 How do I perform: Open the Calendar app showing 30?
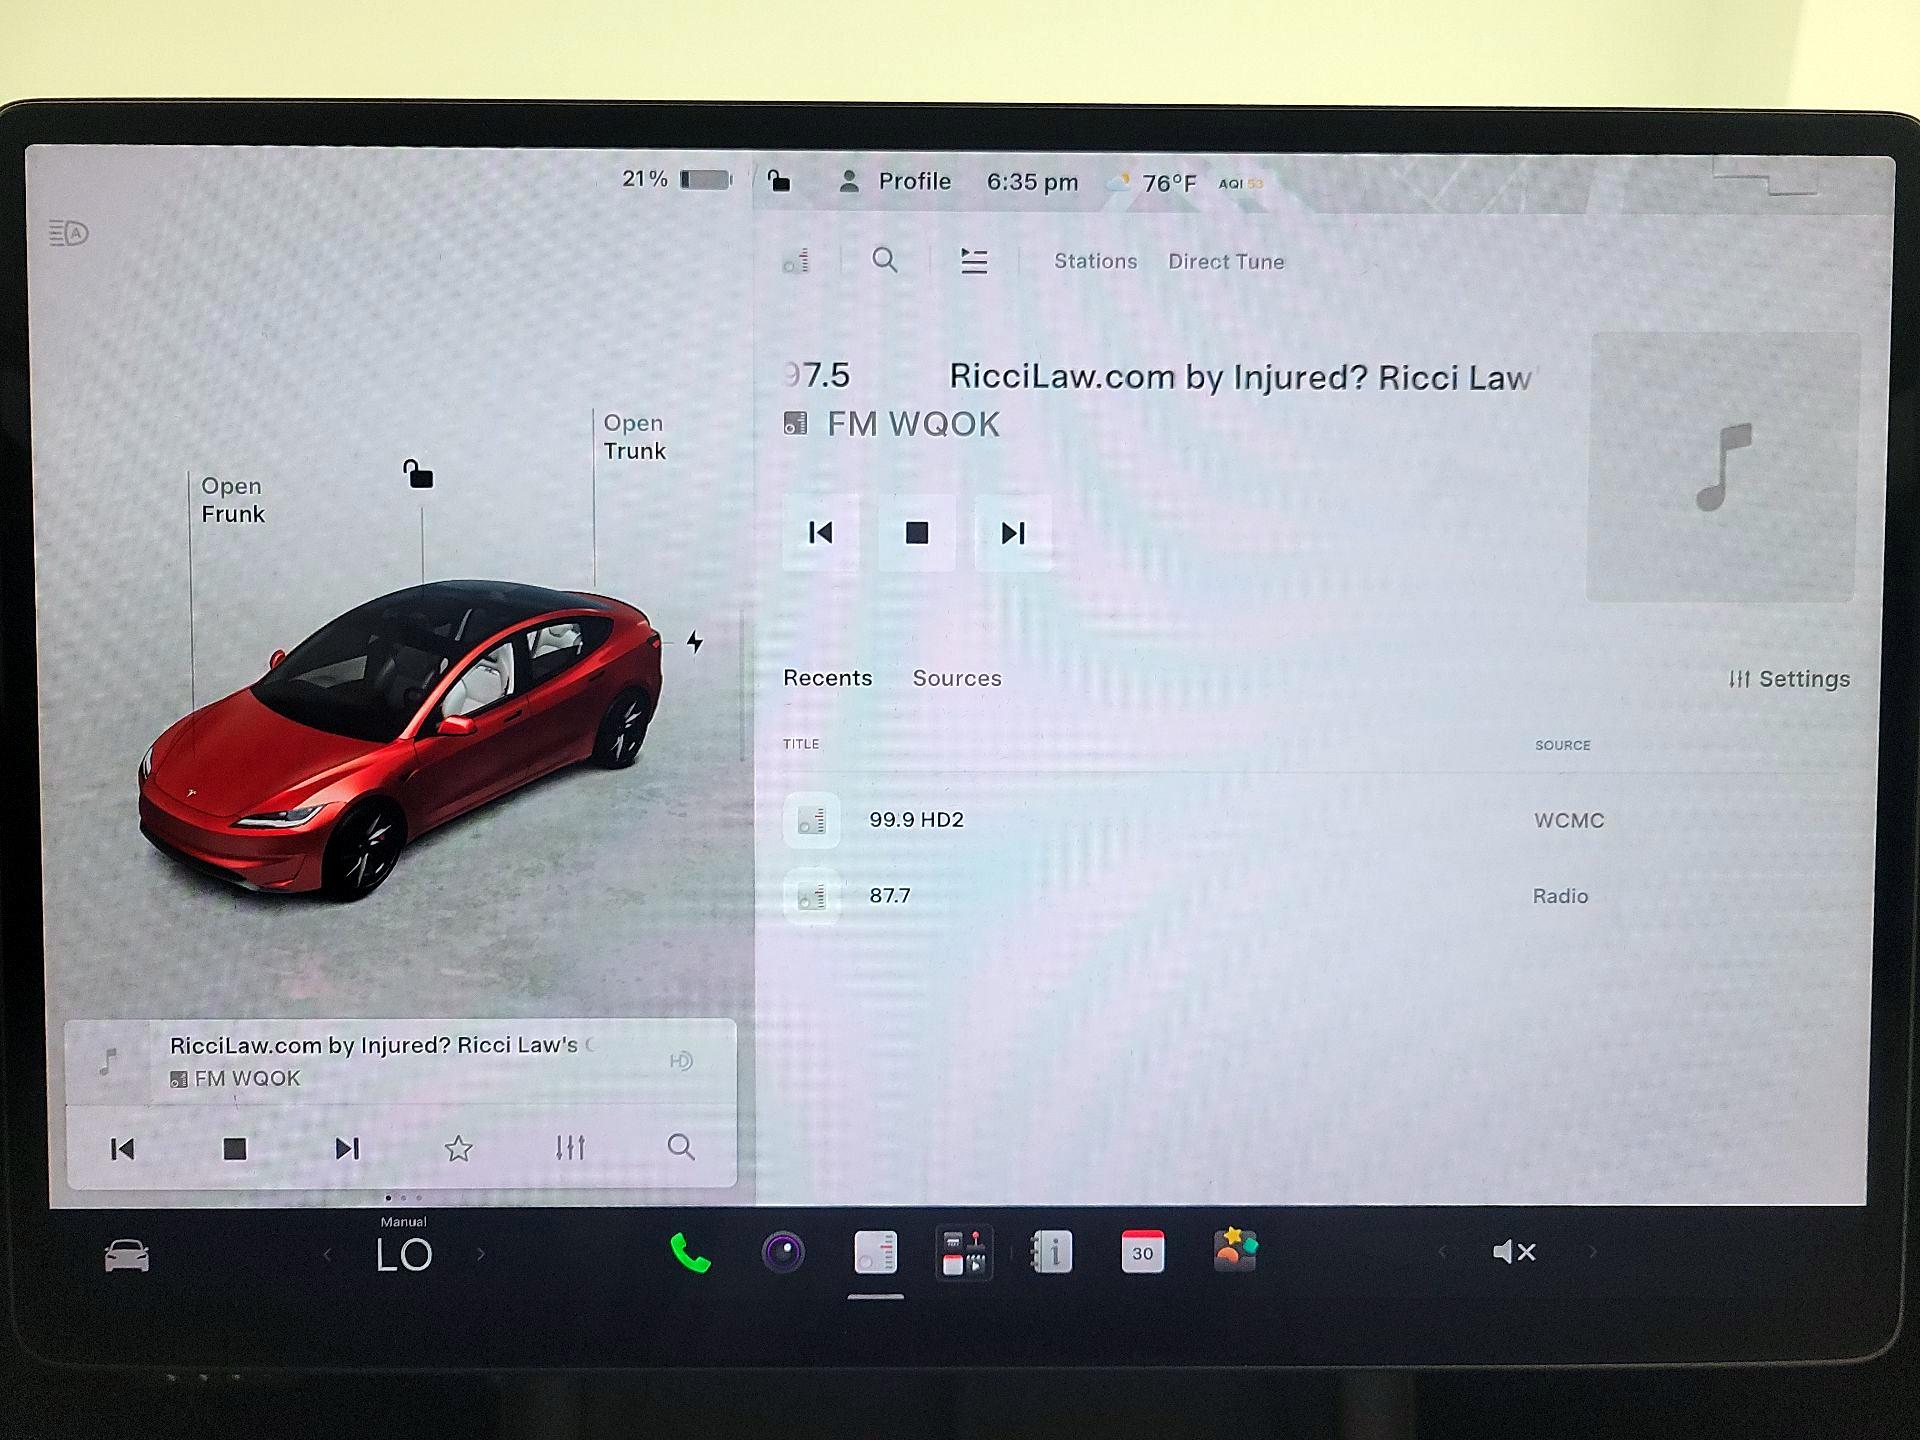[1143, 1252]
